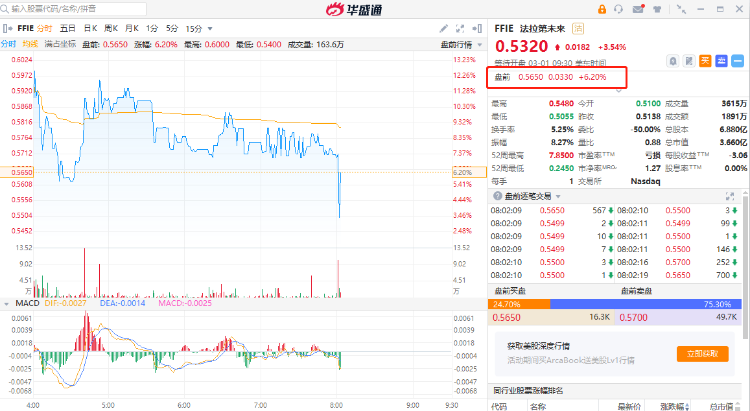Click the 0.5650 trade with volume 567
Image resolution: width=750 pixels, height=411 pixels.
[x=551, y=210]
